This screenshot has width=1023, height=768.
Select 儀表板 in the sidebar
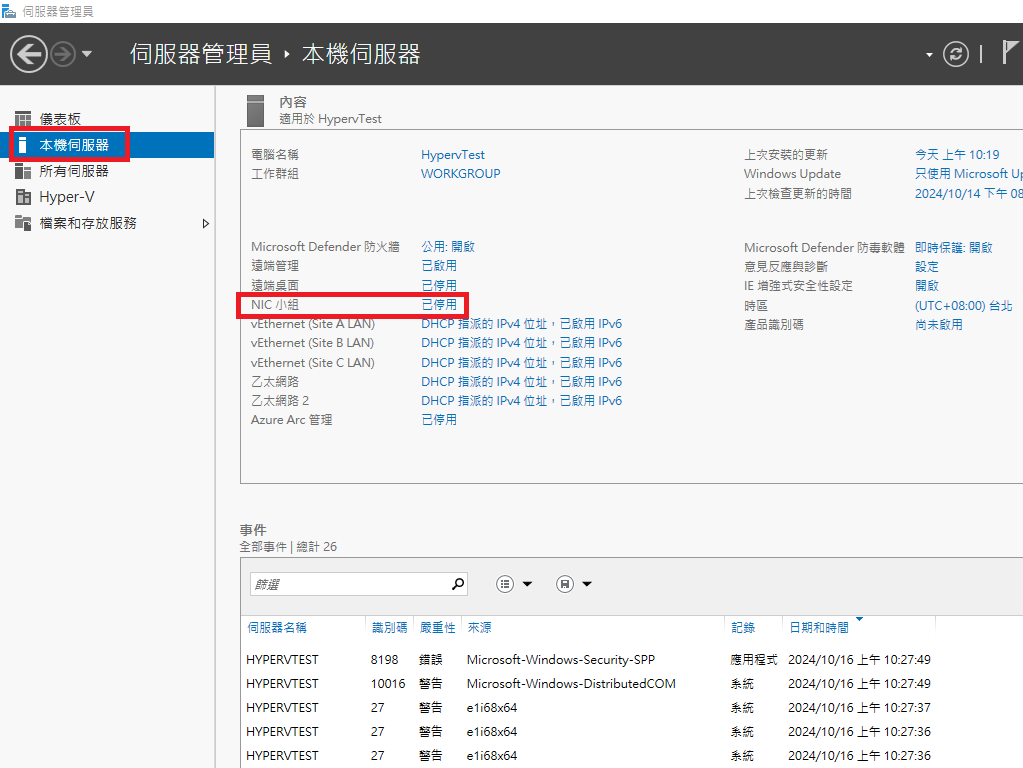tap(60, 119)
